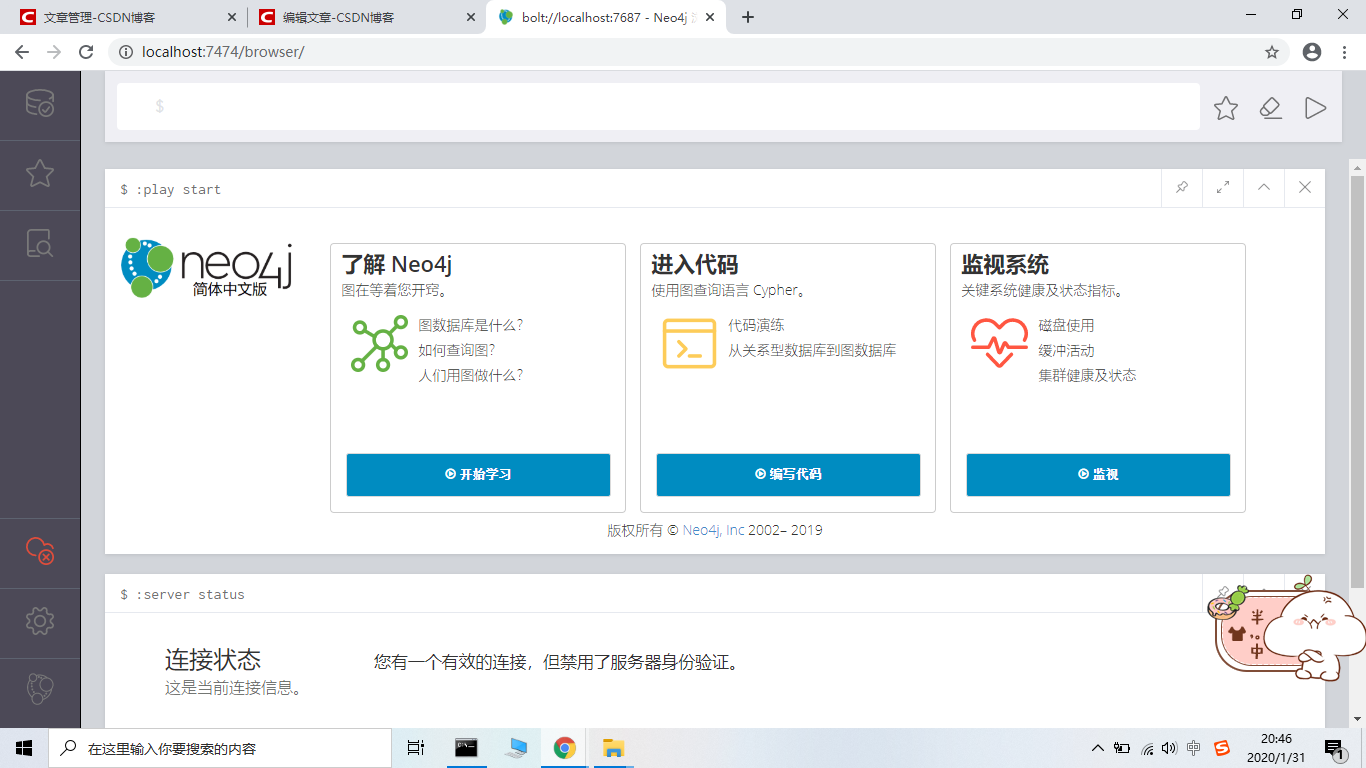Show hidden system tray icons
Viewport: 1366px width, 768px height.
click(x=1098, y=748)
